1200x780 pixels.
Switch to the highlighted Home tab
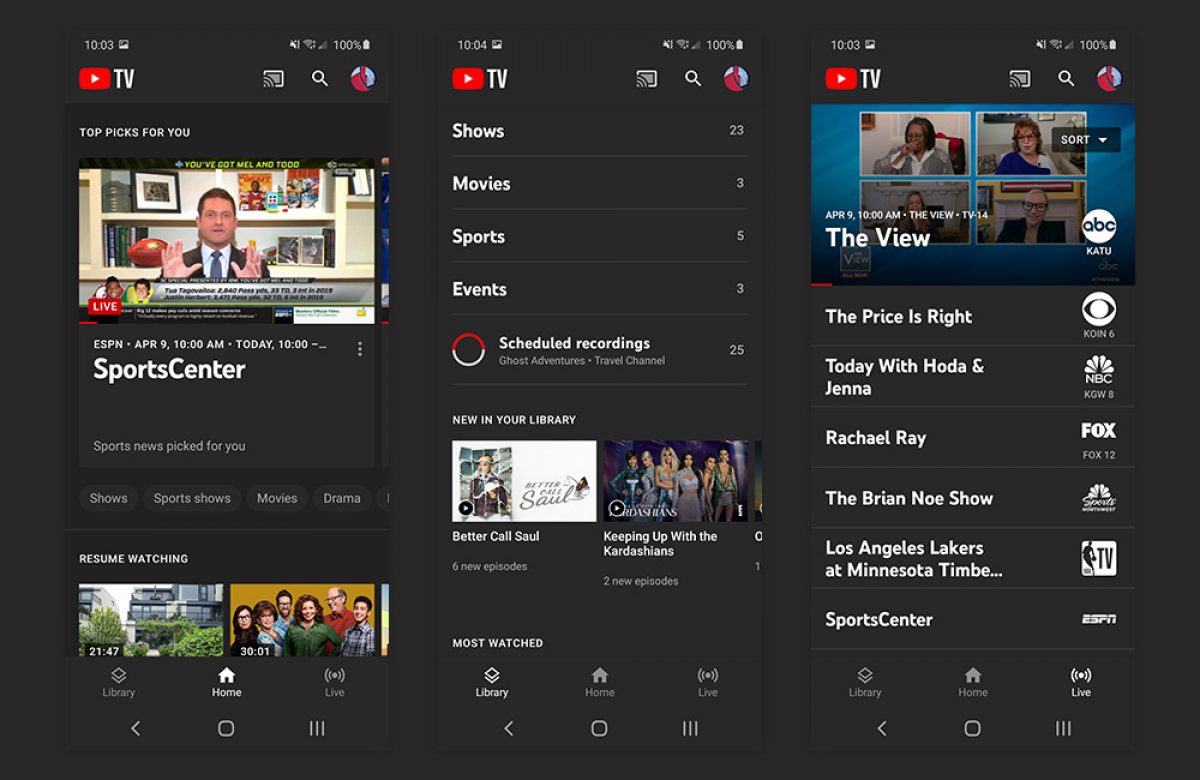tap(226, 682)
